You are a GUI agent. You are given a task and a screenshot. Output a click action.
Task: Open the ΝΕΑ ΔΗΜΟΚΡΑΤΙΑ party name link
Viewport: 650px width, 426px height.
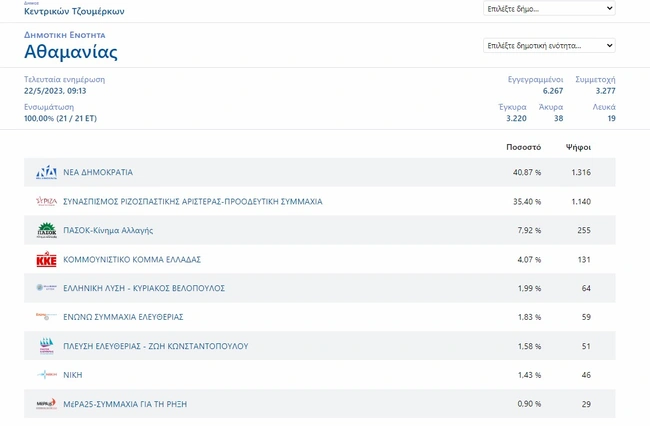coord(98,173)
